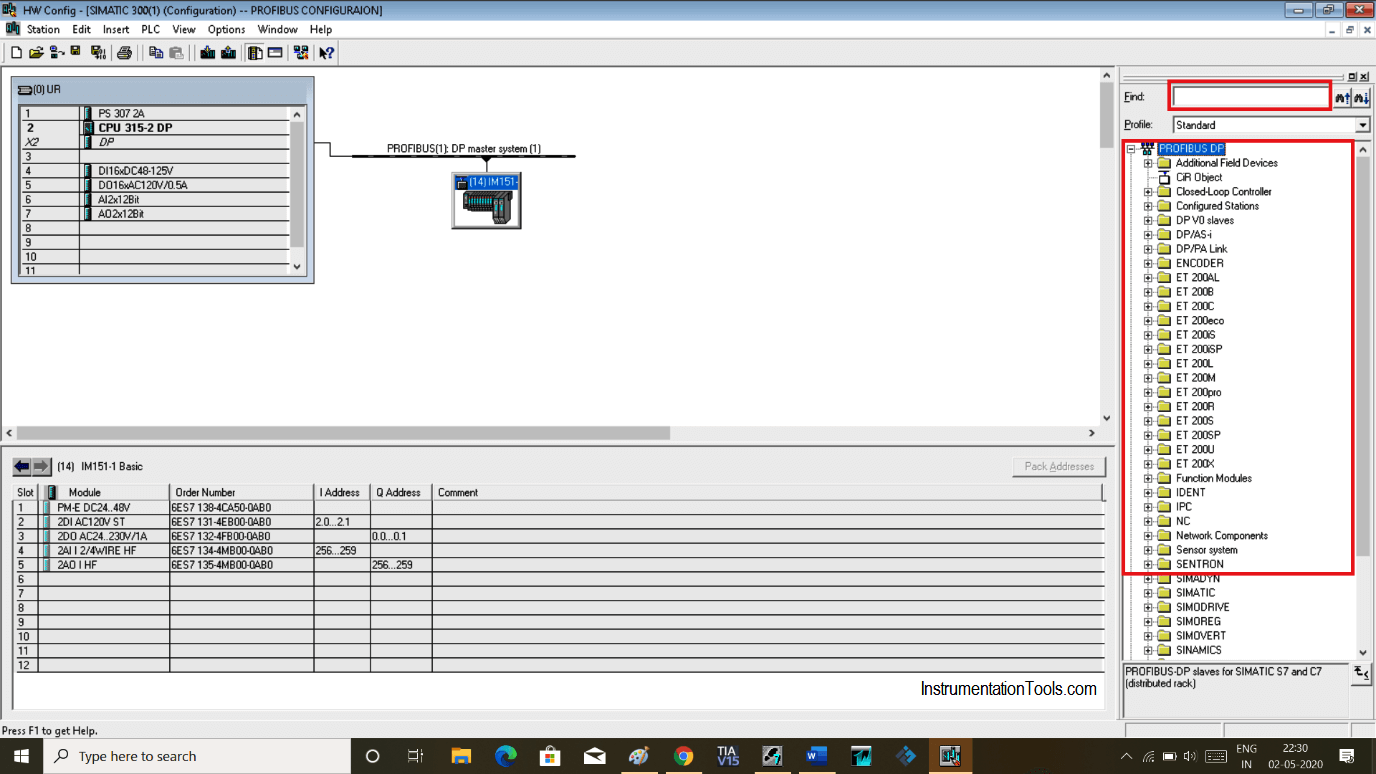Open Chrome from the taskbar
This screenshot has width=1376, height=774.
[683, 756]
